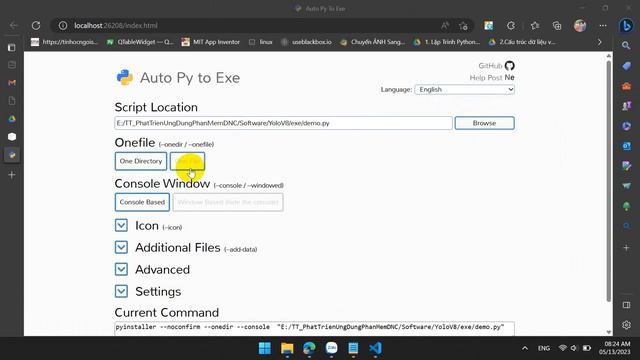This screenshot has height=360, width=640.
Task: Open Zalo app from the taskbar
Action: pos(331,348)
